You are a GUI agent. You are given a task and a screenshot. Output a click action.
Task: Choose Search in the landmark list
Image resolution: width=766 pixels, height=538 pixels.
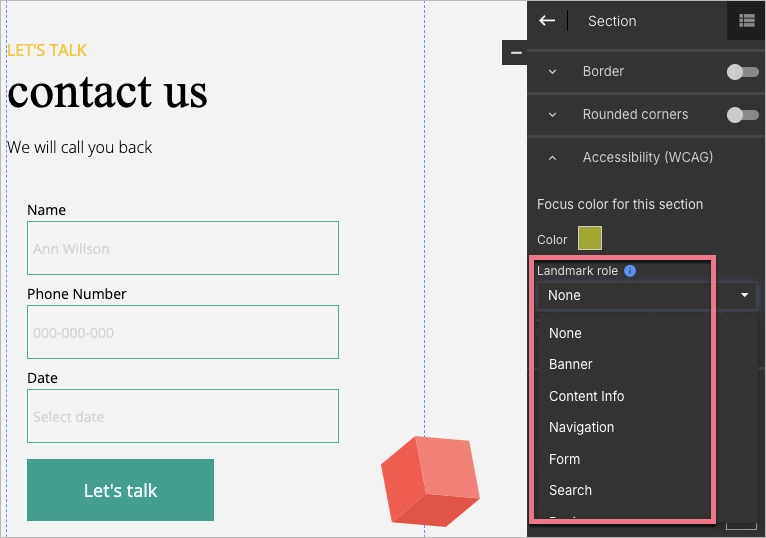tap(570, 490)
